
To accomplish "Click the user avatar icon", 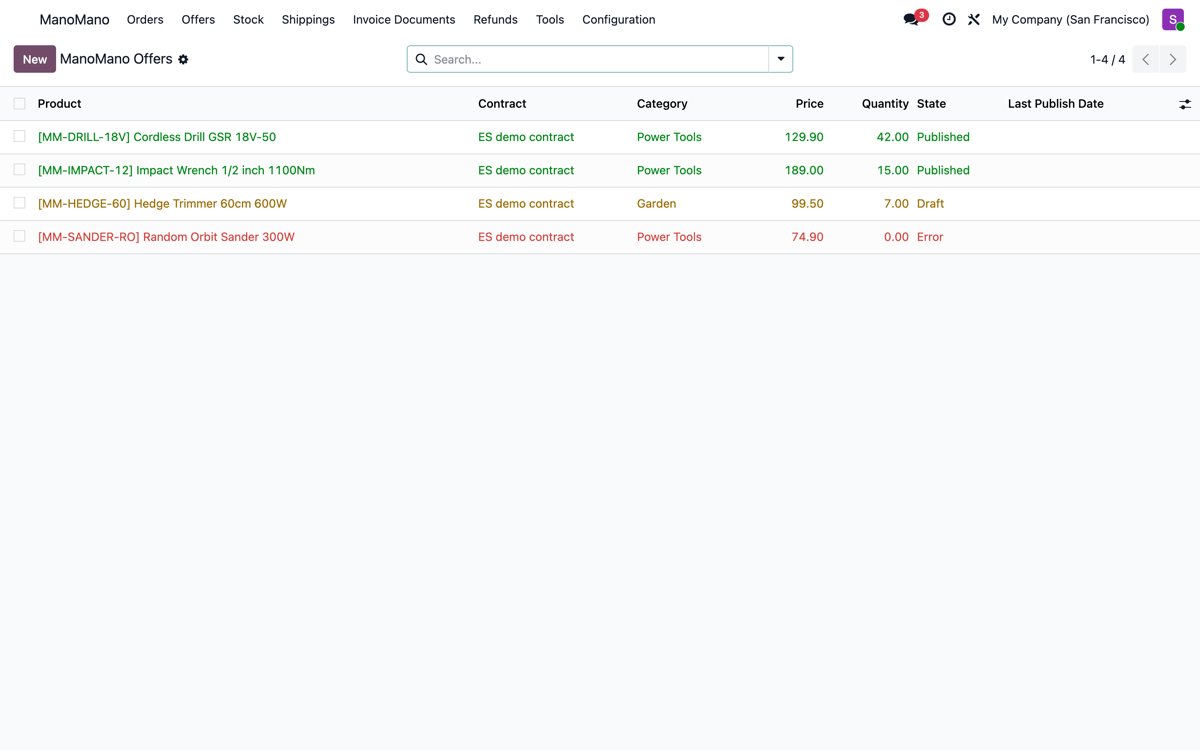I will coord(1173,20).
